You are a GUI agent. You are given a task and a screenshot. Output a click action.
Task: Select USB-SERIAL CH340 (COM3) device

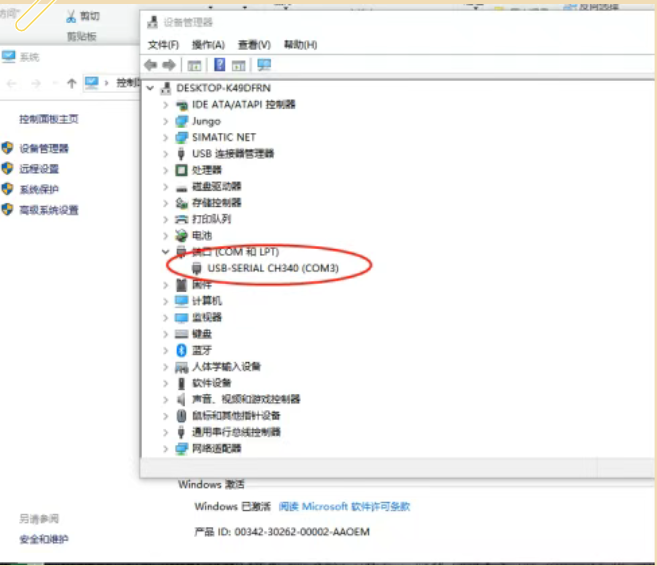273,268
